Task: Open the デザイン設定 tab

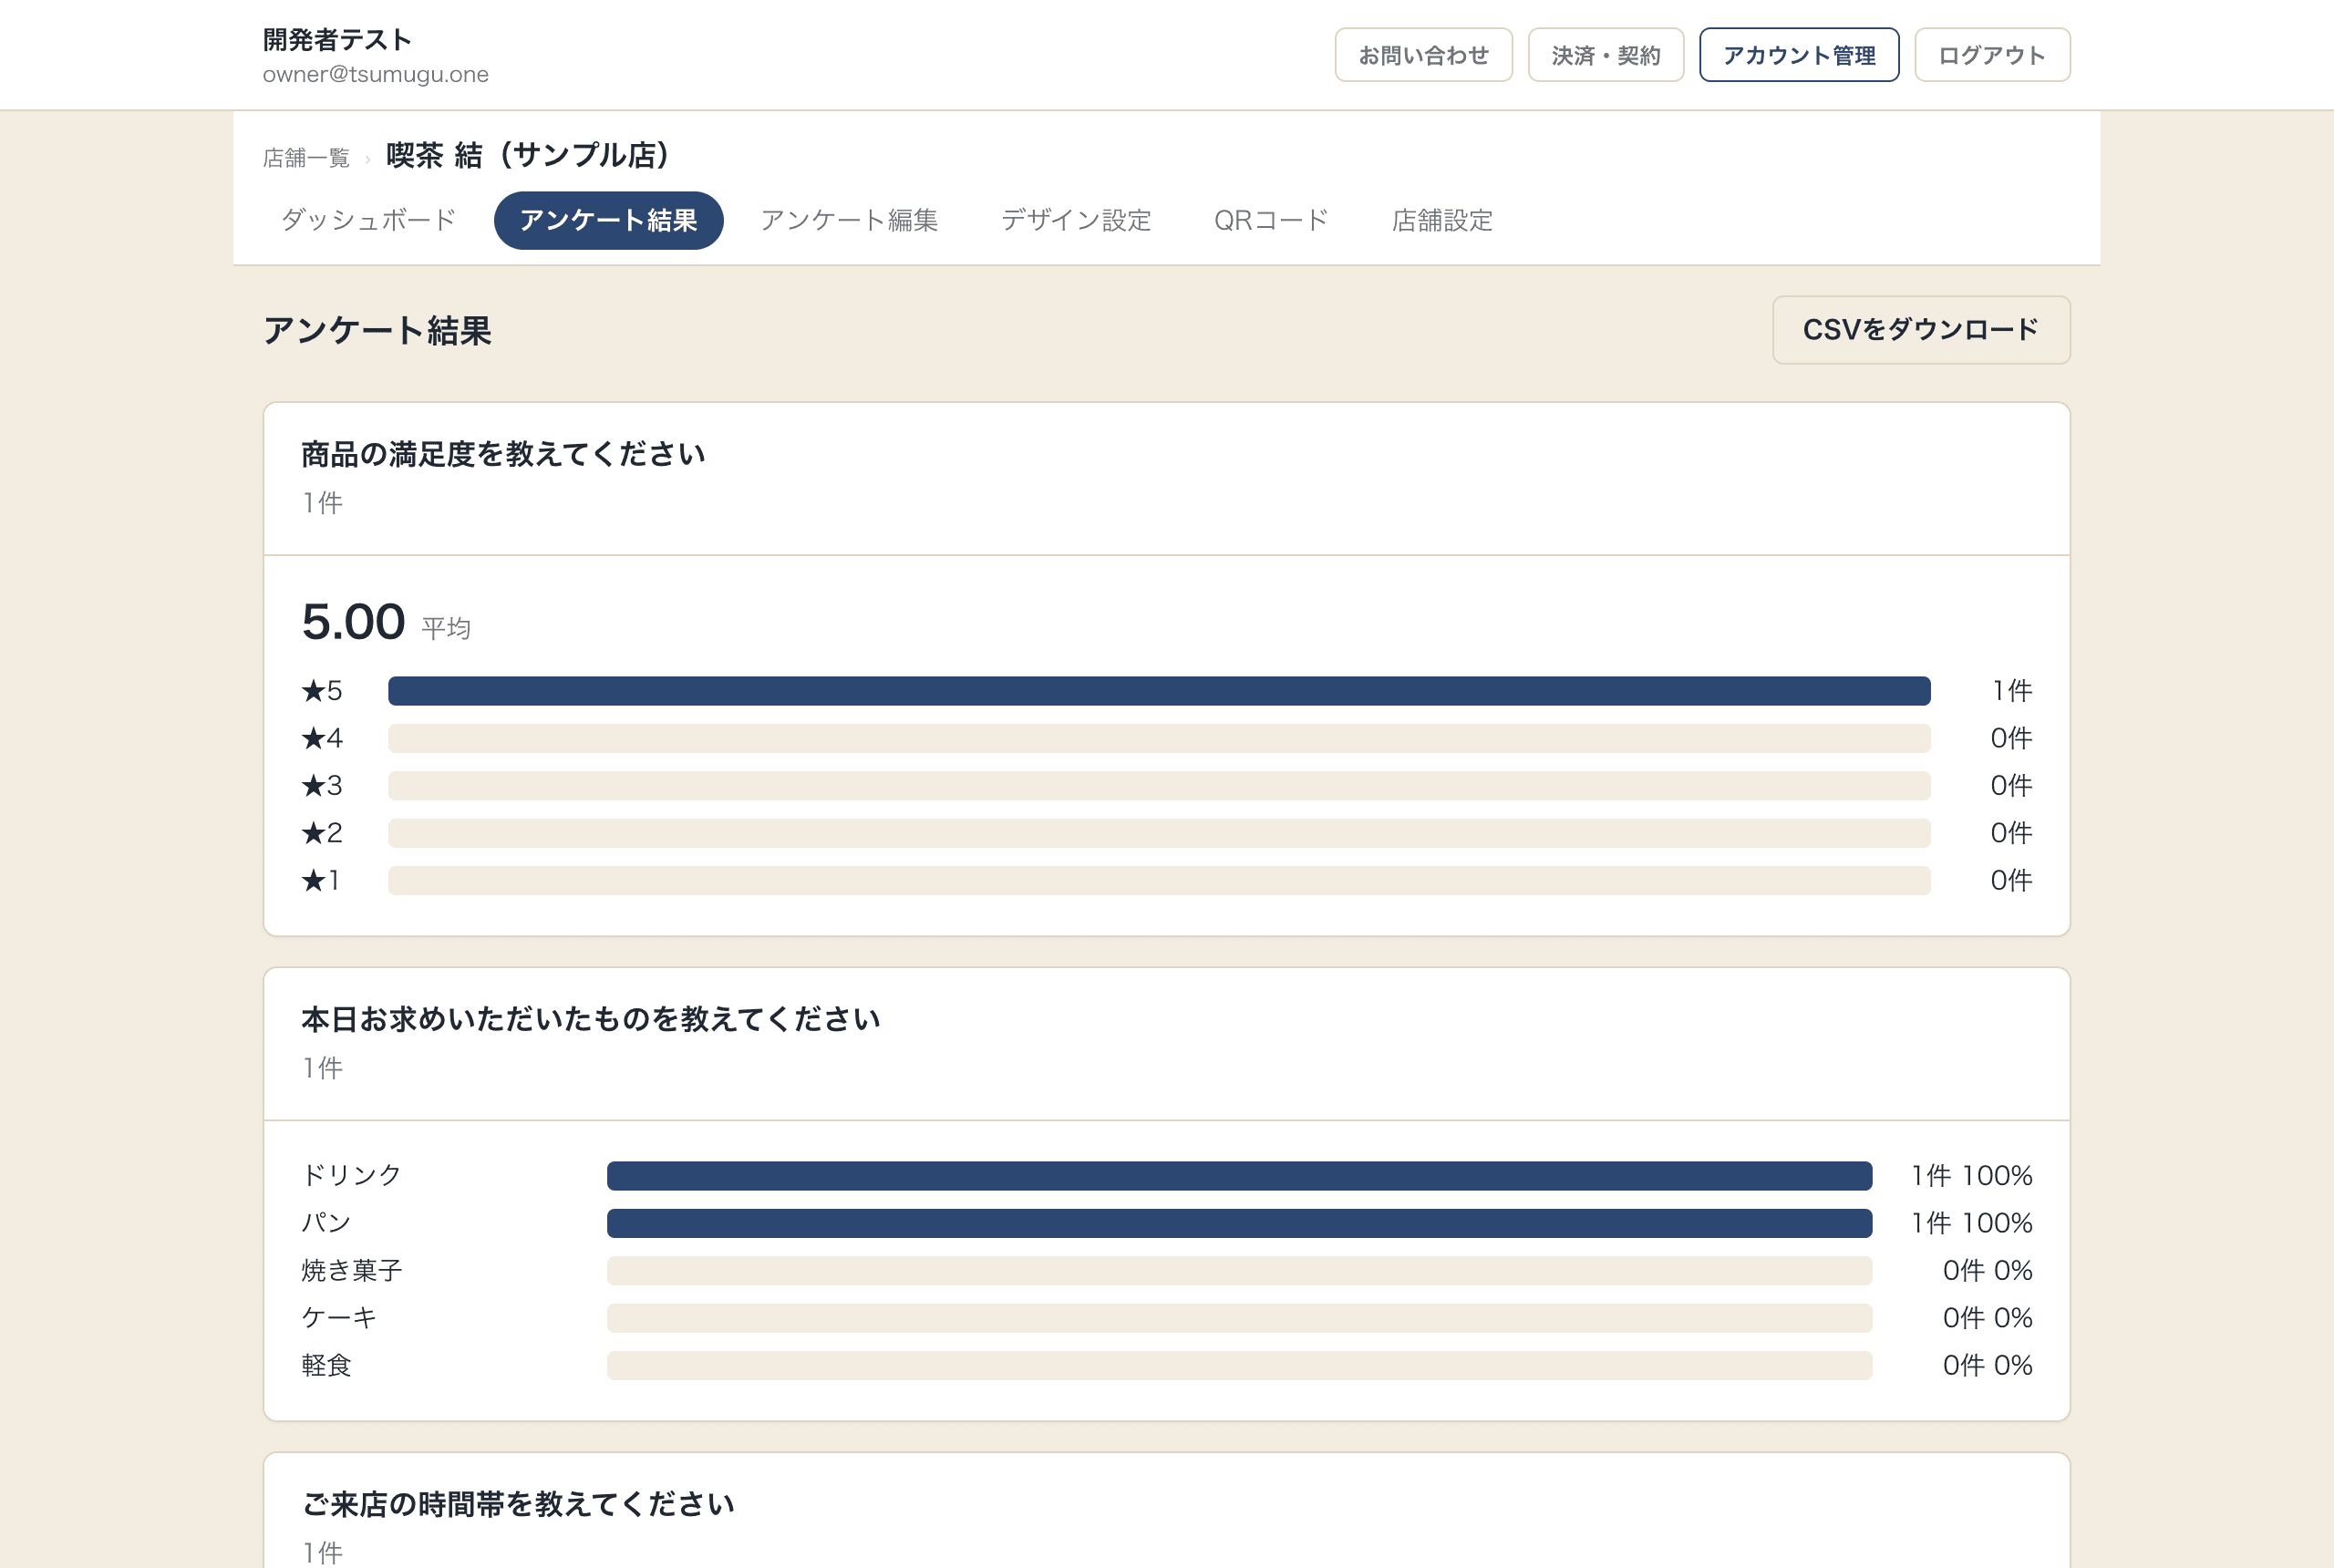Action: [1076, 220]
